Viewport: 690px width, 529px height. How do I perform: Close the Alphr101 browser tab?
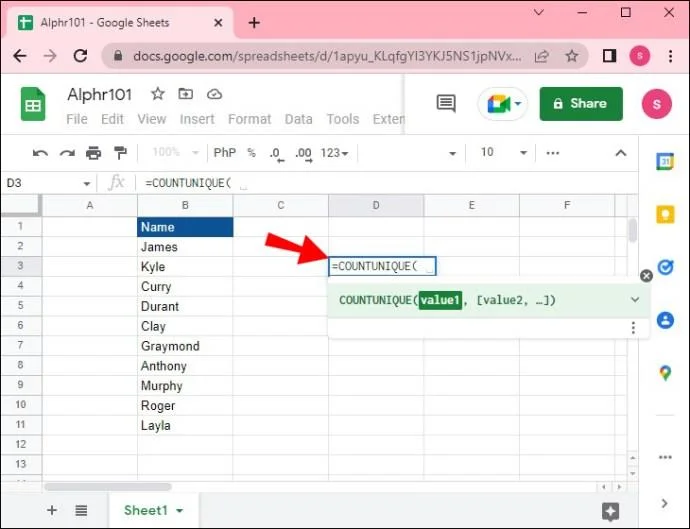pos(218,23)
